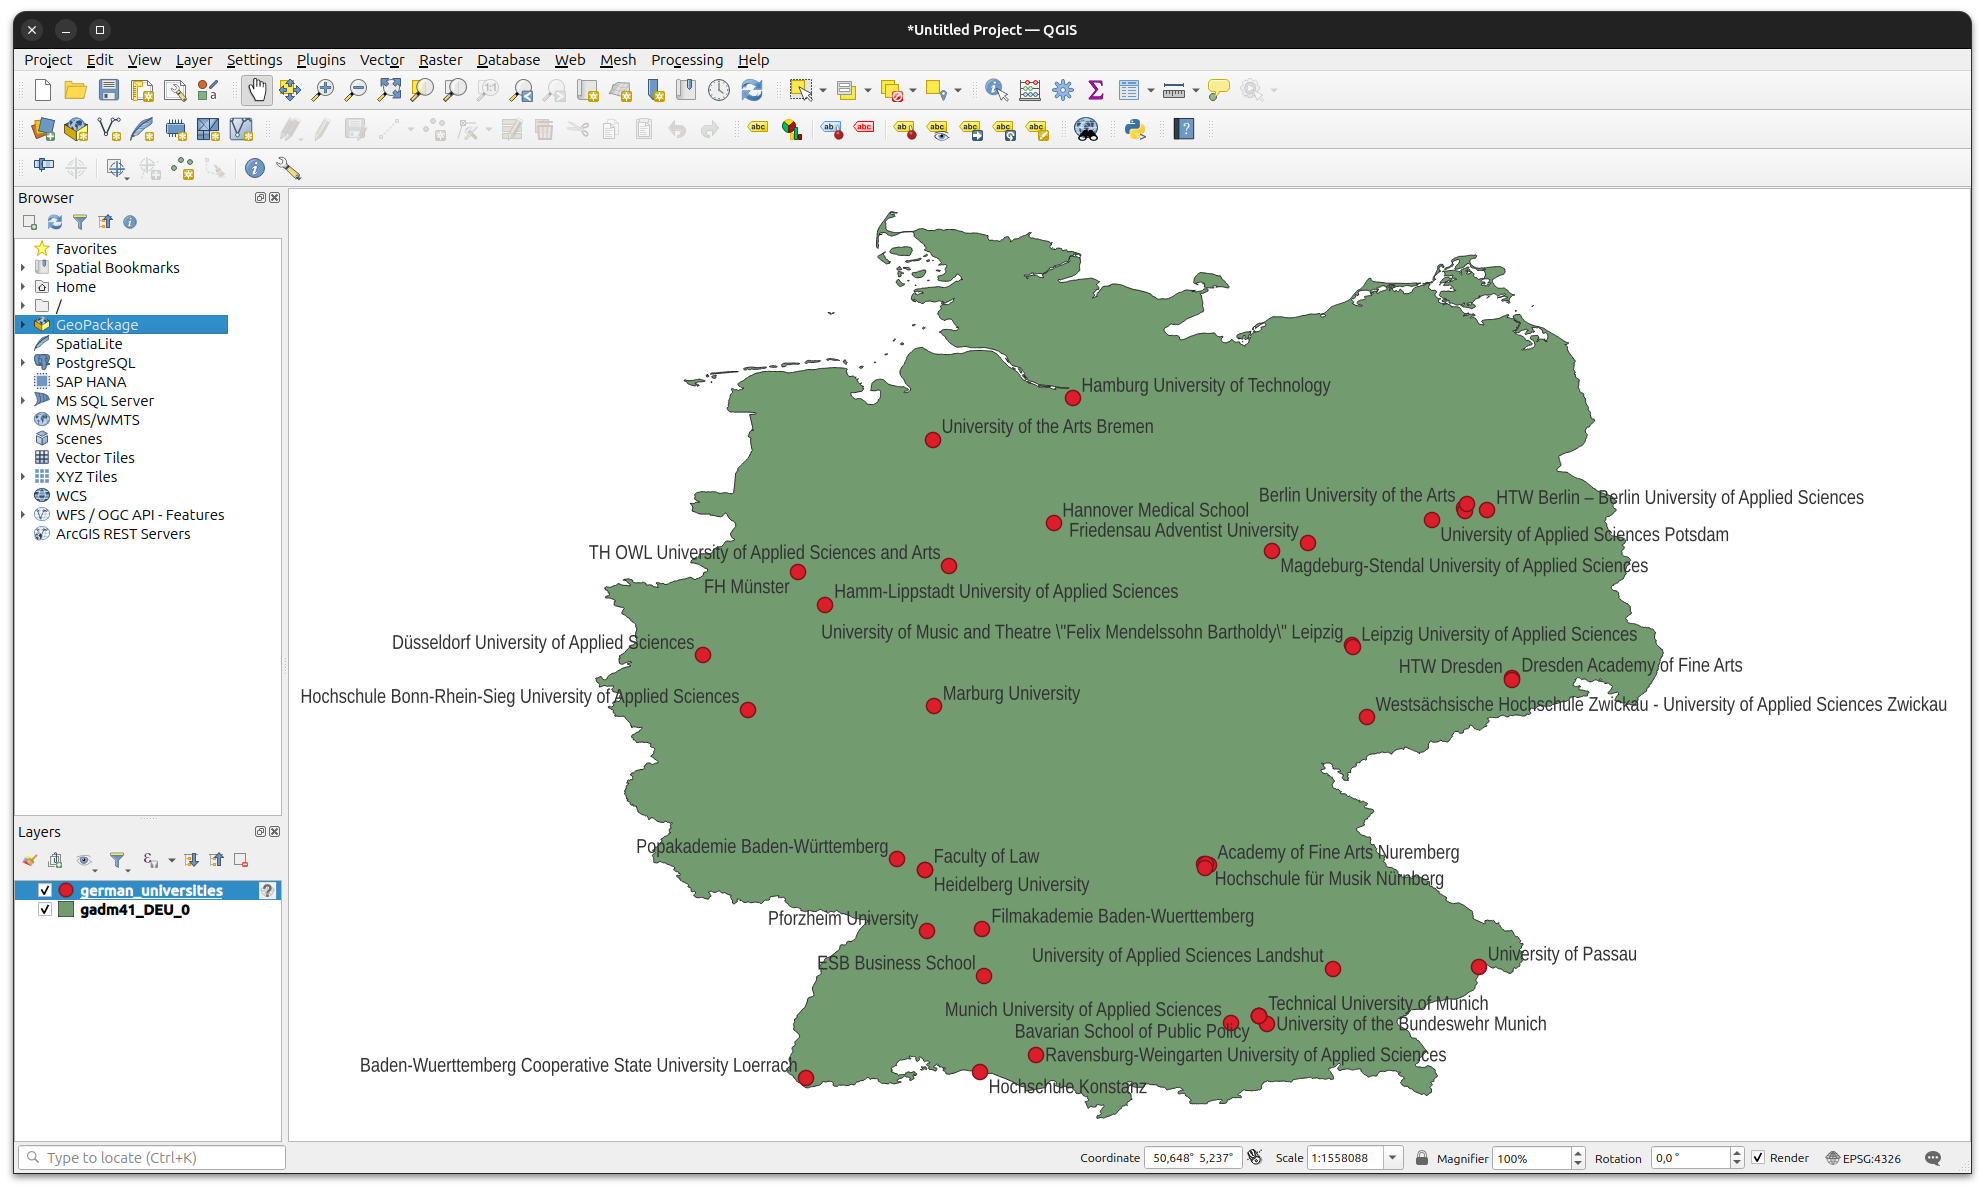Open the Help contents icon
This screenshot has height=1190, width=1985.
[x=1184, y=129]
